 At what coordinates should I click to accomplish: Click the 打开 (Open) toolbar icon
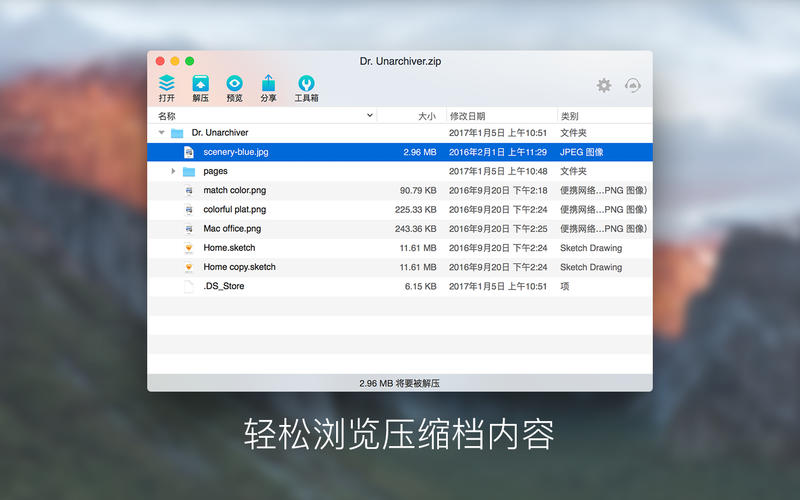[x=166, y=84]
